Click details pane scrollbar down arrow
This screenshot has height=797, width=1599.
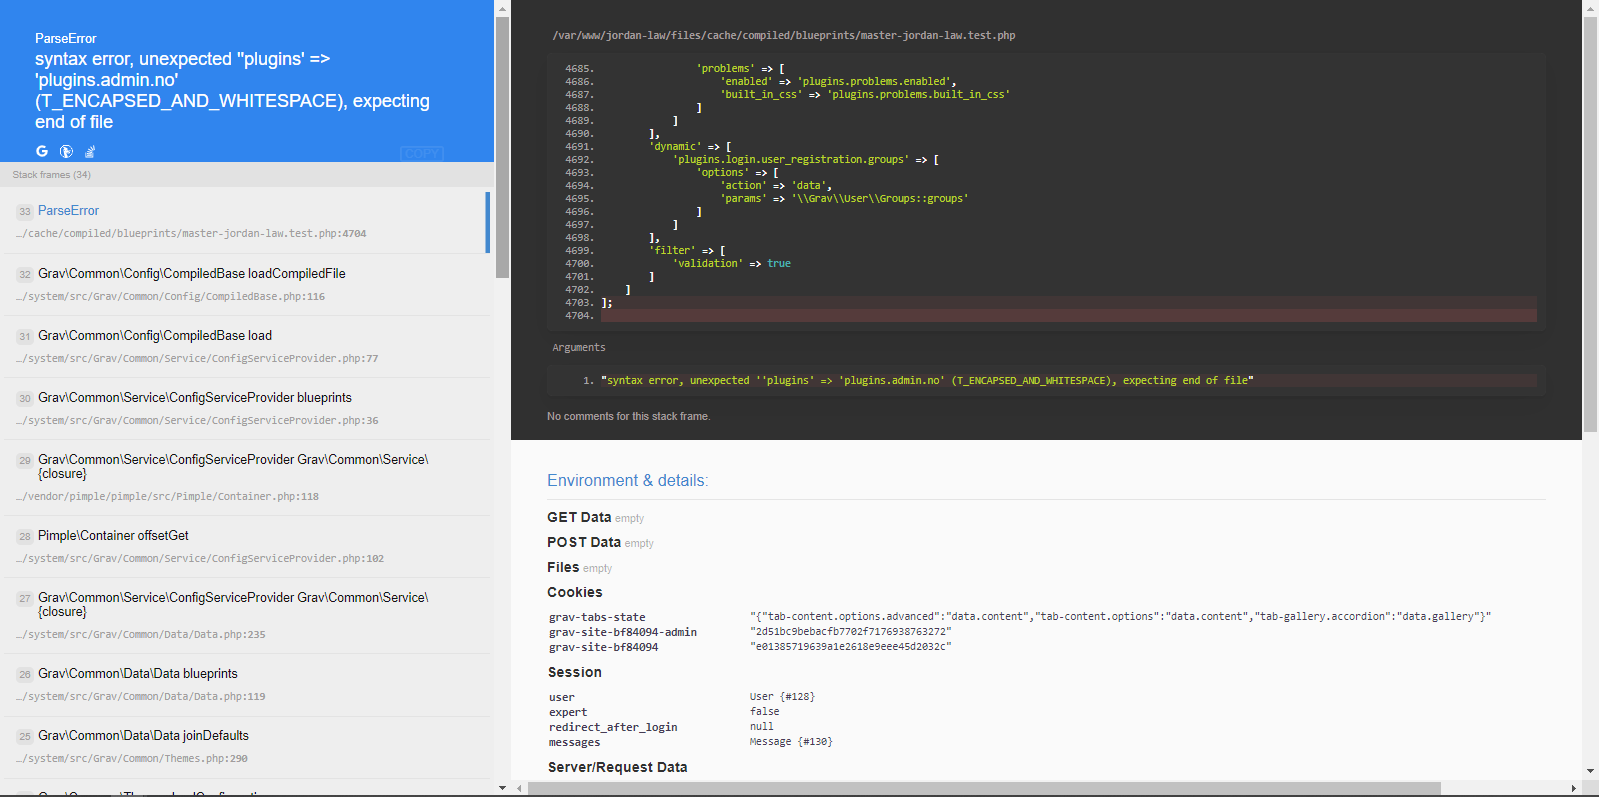pyautogui.click(x=1590, y=772)
